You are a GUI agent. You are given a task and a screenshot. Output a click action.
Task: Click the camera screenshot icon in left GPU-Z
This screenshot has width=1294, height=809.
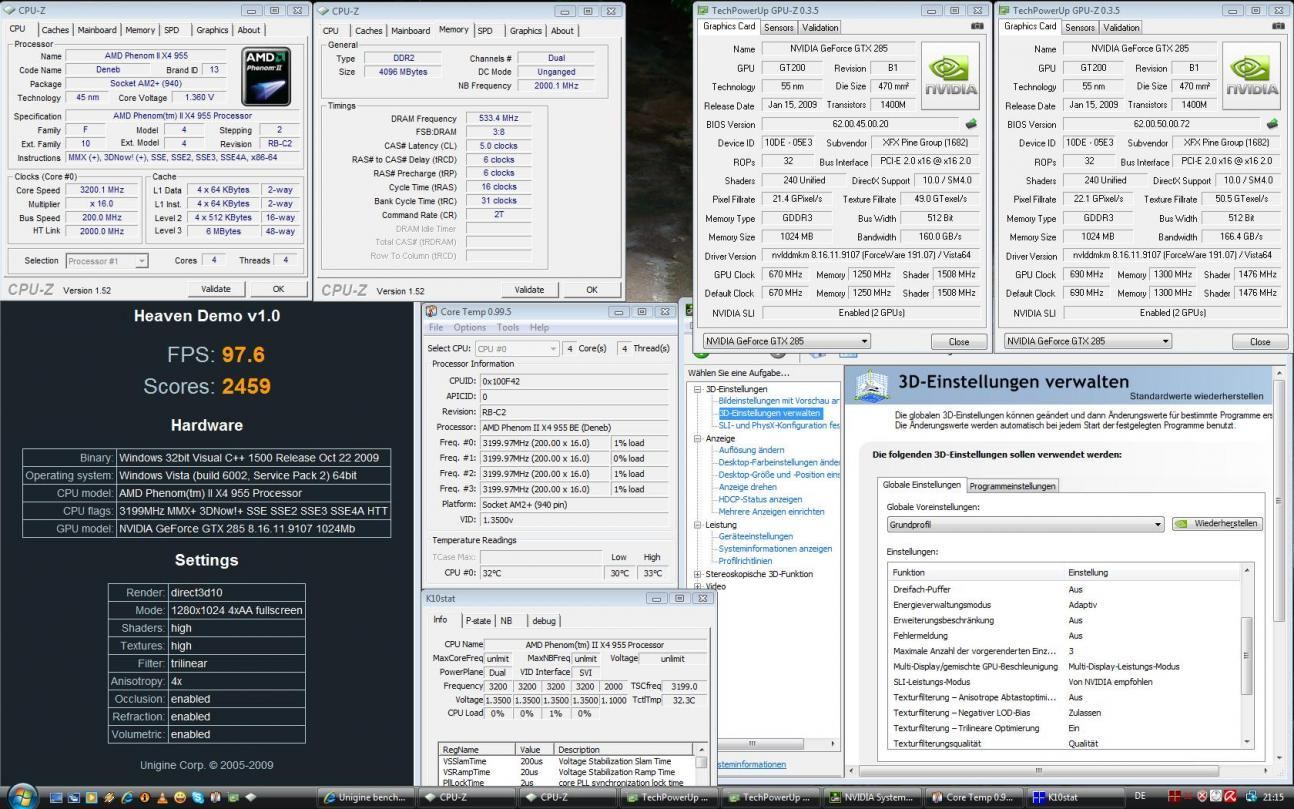point(976,27)
